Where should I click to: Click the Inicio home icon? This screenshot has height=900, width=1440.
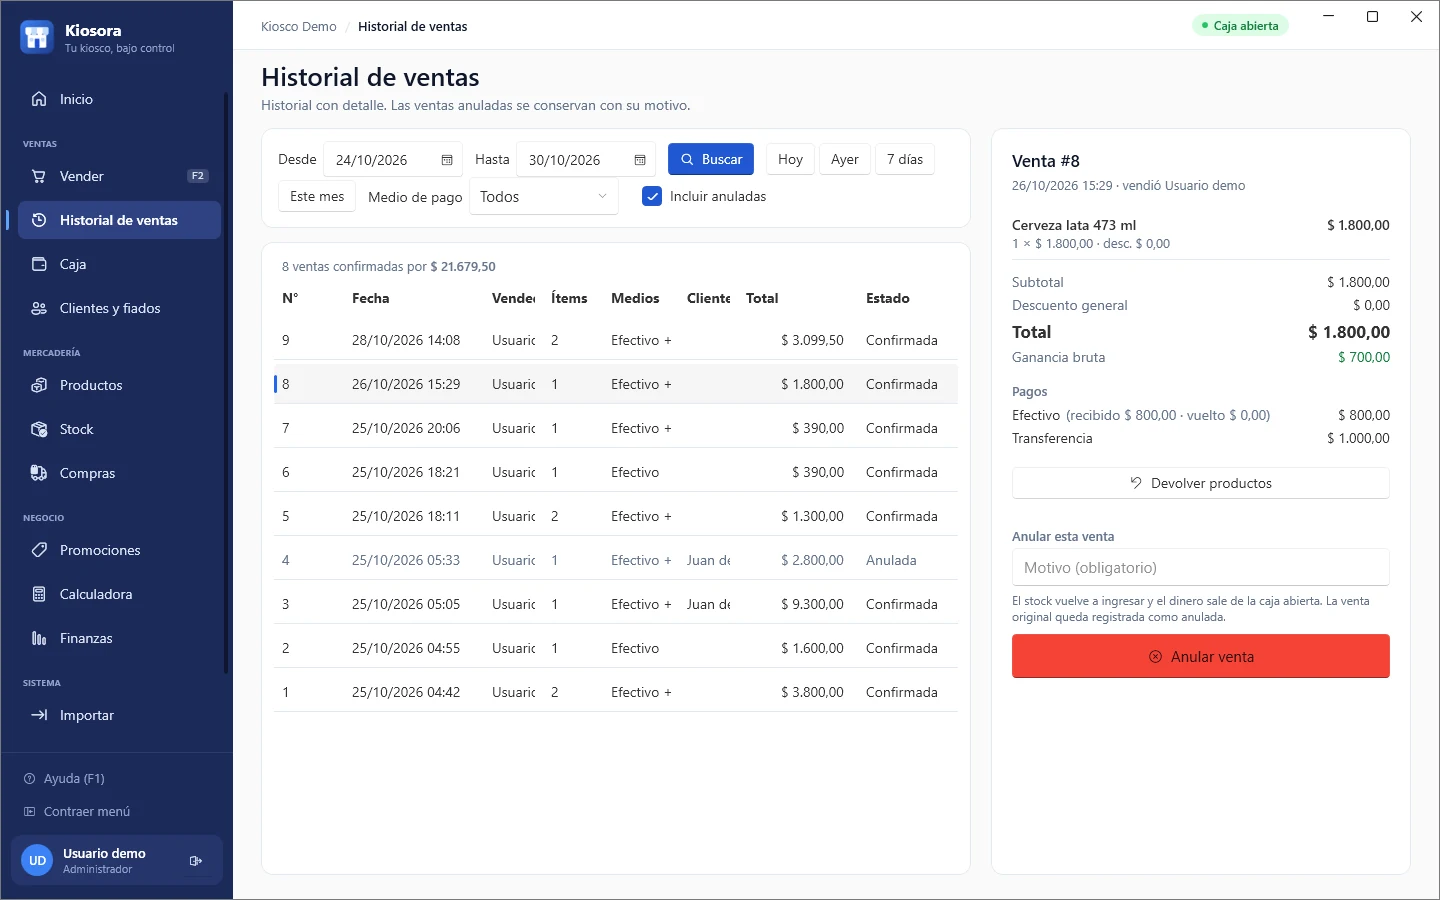pos(39,99)
